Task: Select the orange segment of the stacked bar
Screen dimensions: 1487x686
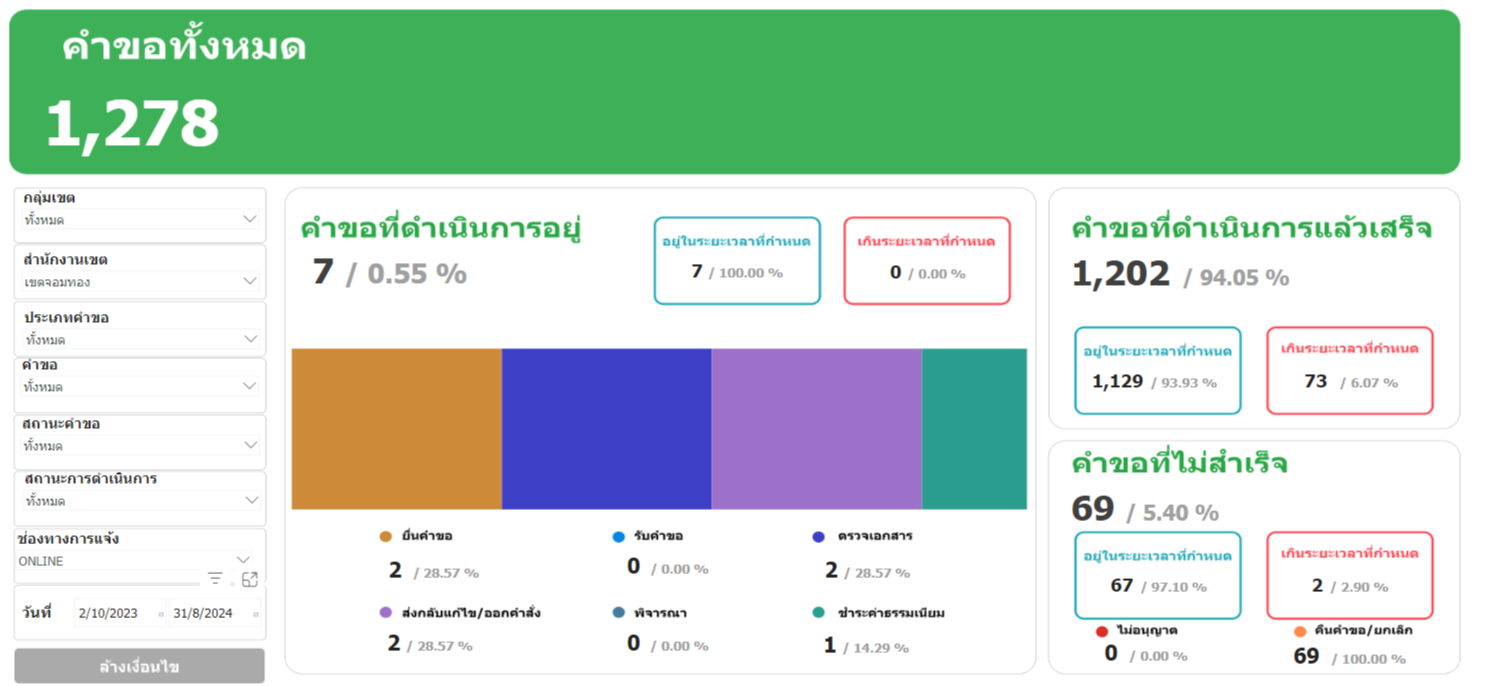Action: [396, 429]
